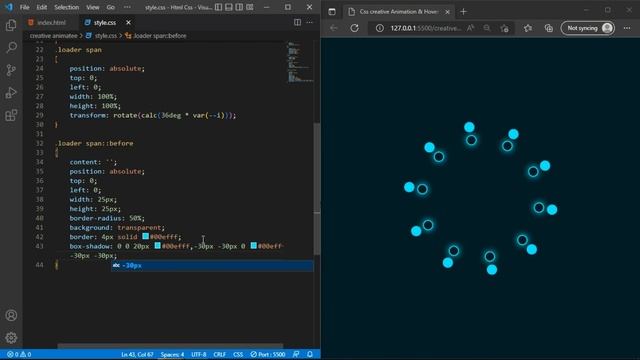Screen dimensions: 640x360
Task: Stop Live Server on Port : 5500
Action: pos(268,354)
